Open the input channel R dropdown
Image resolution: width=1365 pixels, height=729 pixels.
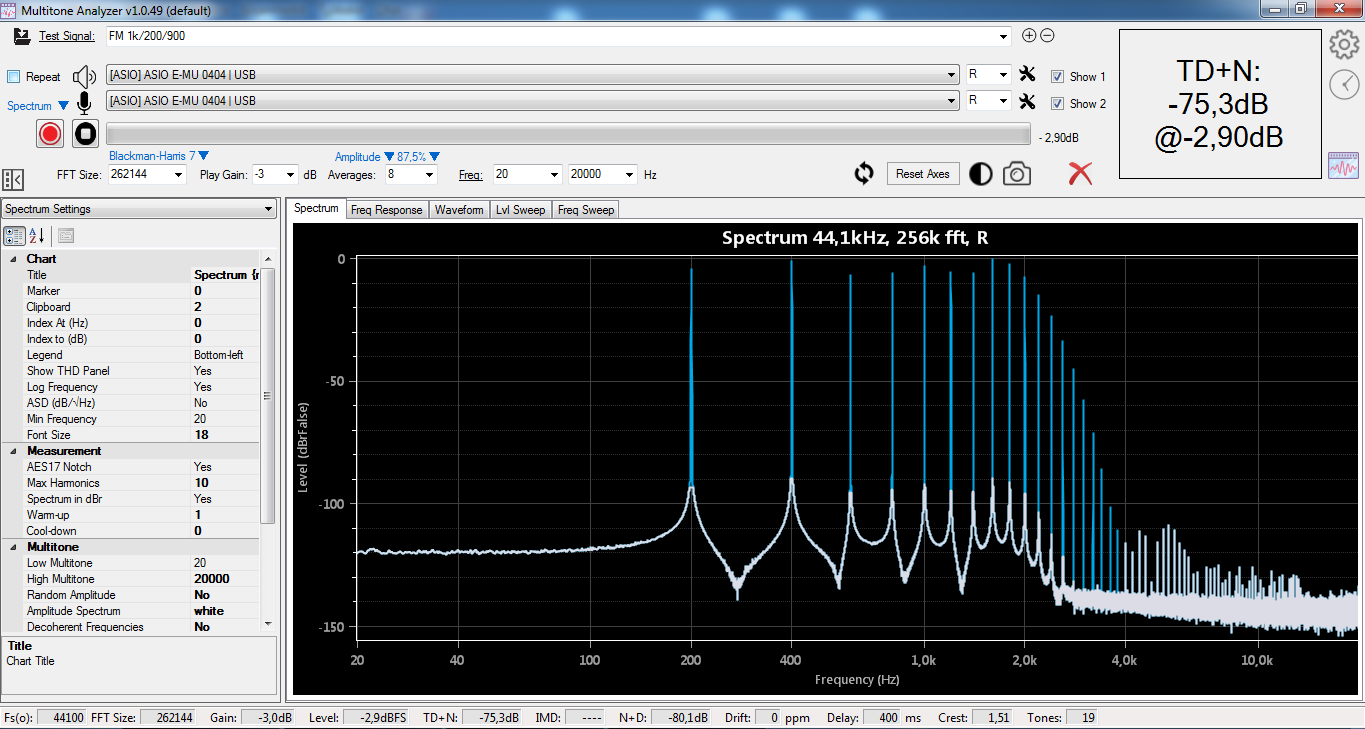click(x=1003, y=101)
